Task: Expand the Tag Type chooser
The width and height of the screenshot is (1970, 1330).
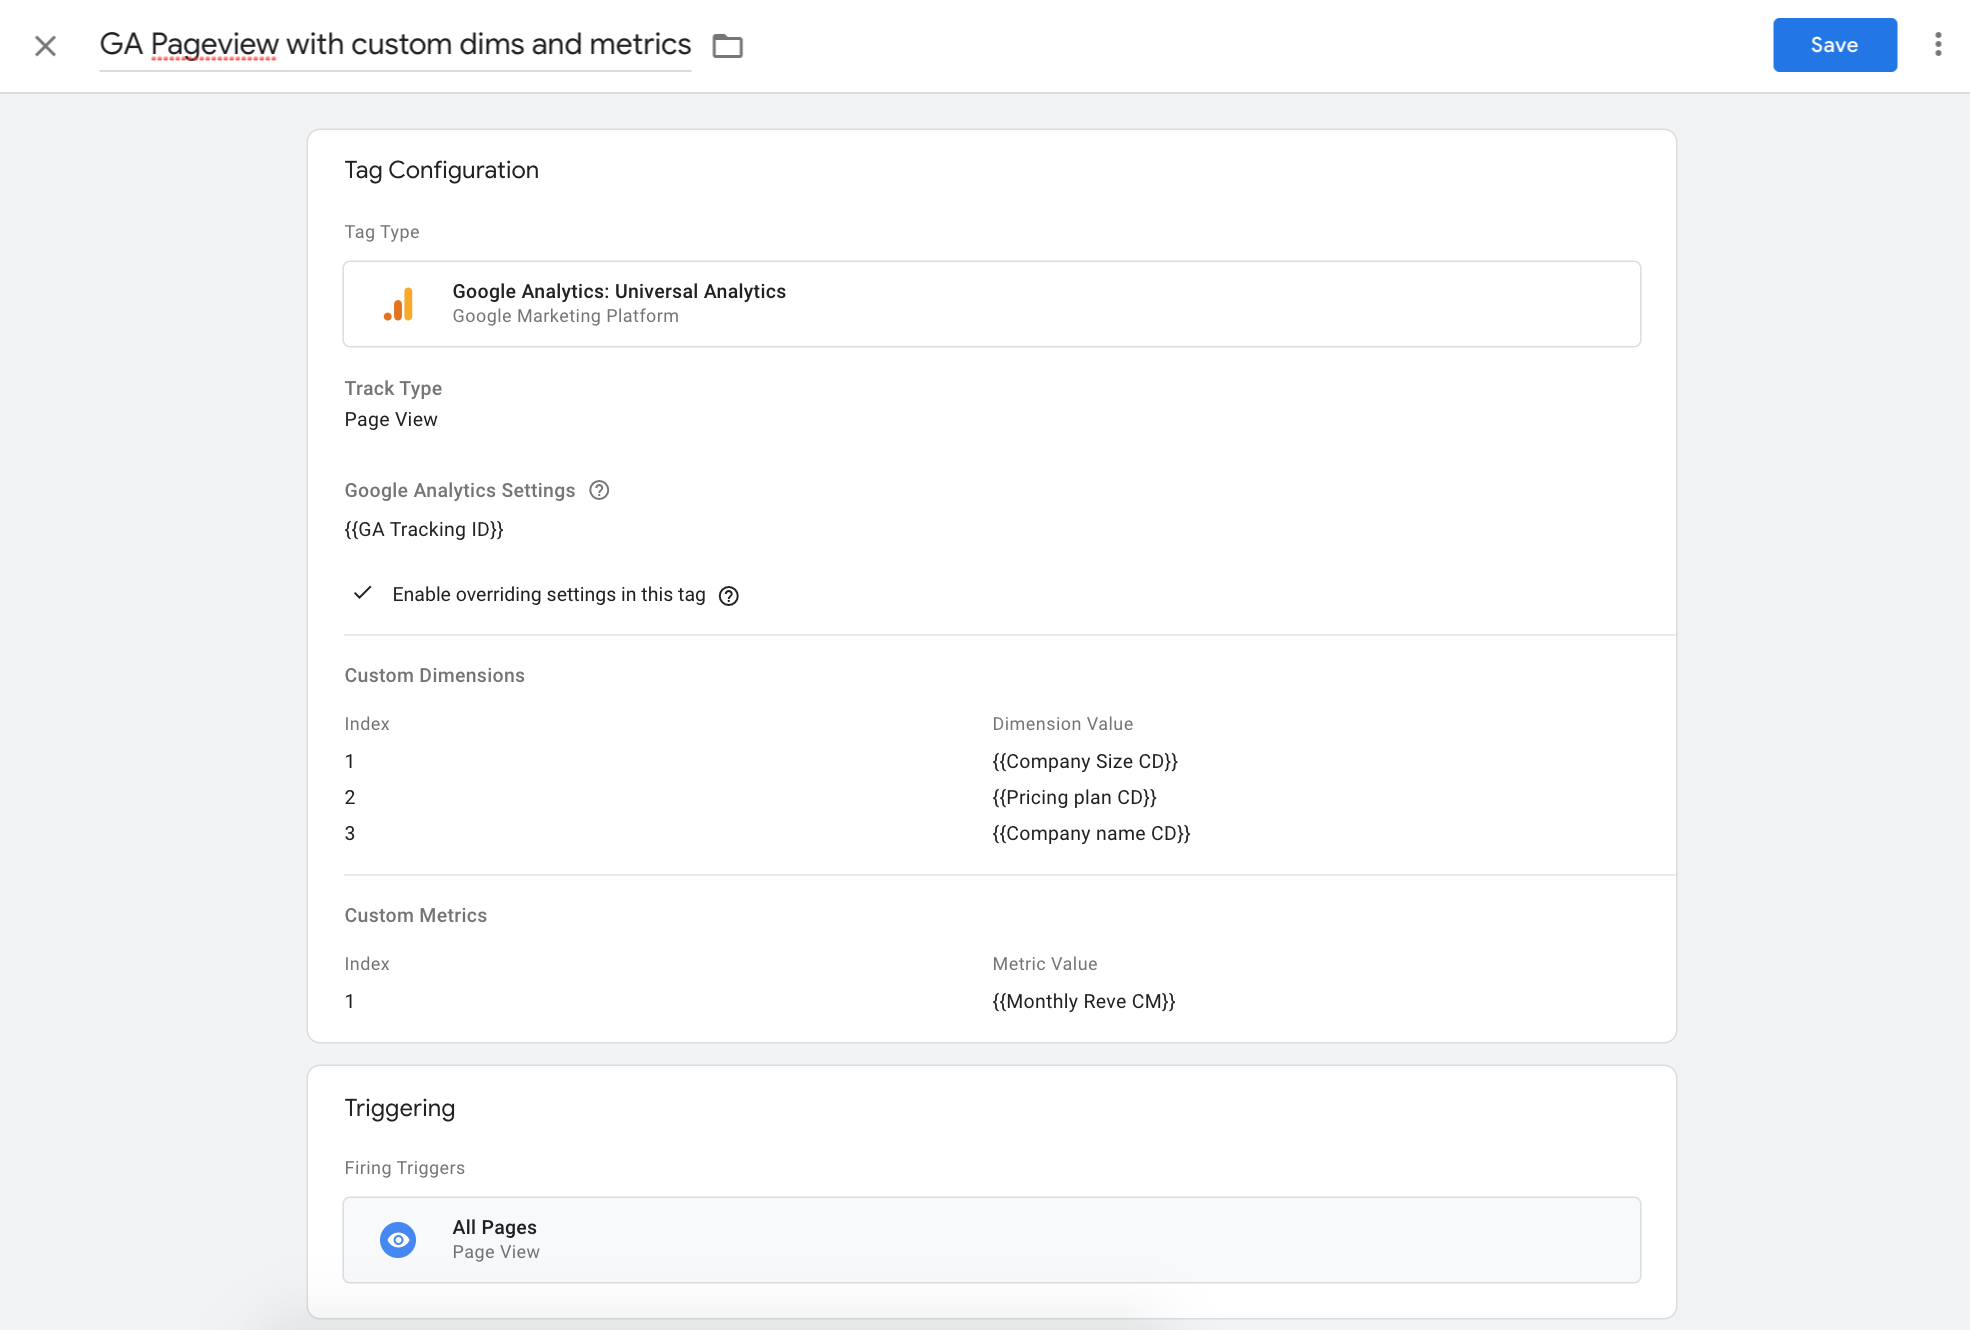Action: click(x=991, y=303)
